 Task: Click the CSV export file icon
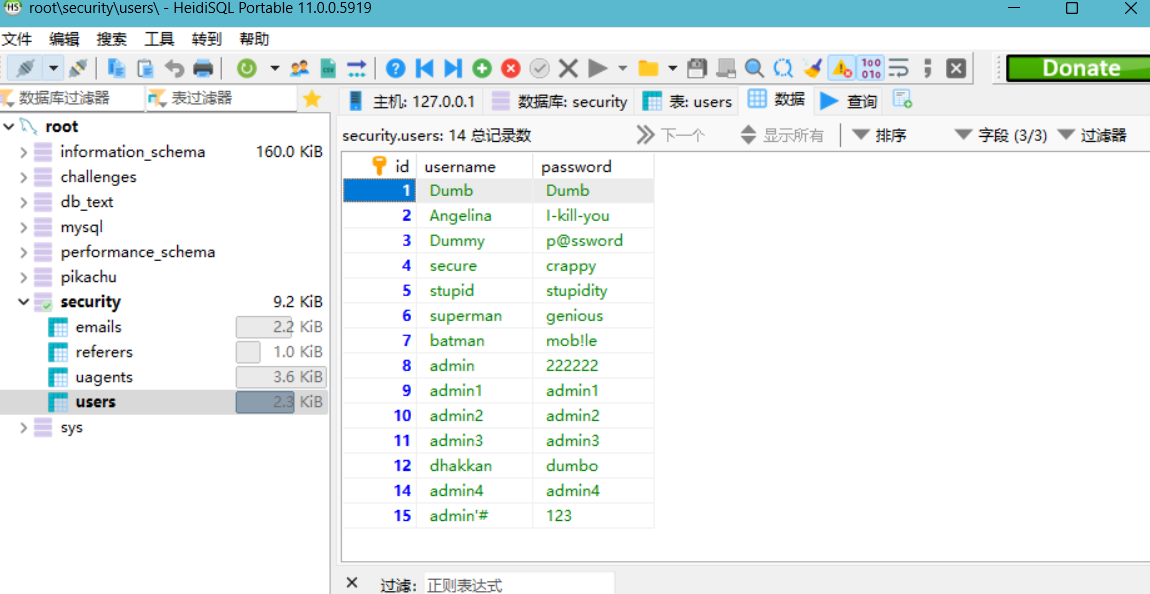tap(329, 69)
